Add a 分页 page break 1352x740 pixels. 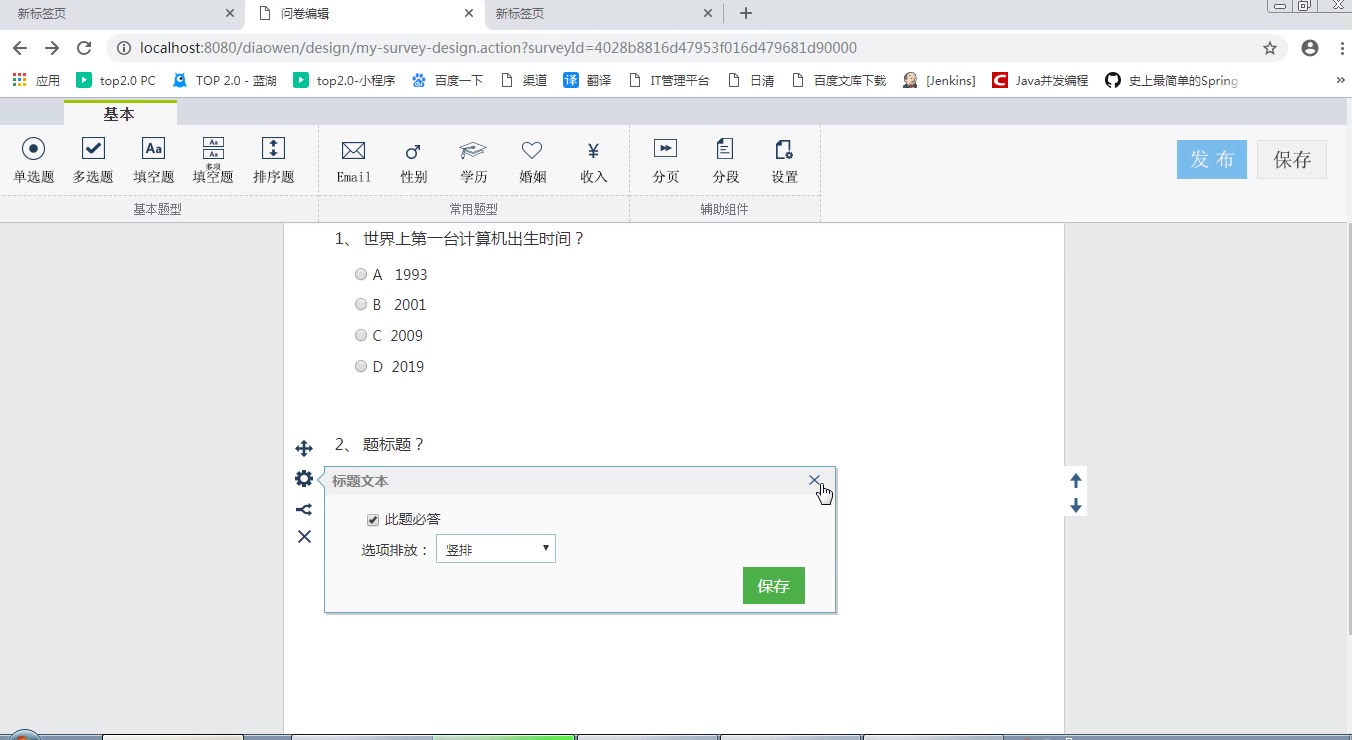[665, 160]
